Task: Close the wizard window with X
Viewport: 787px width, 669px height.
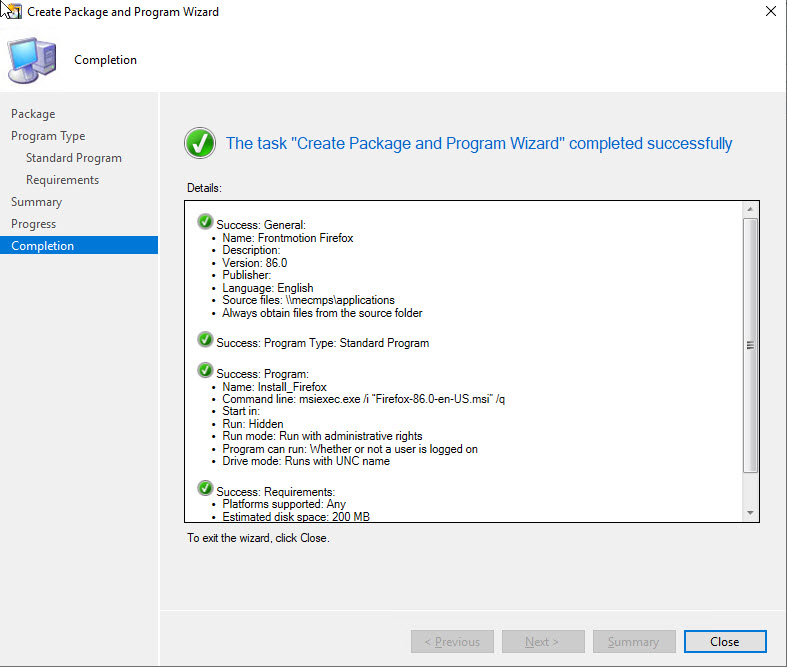Action: pyautogui.click(x=770, y=12)
